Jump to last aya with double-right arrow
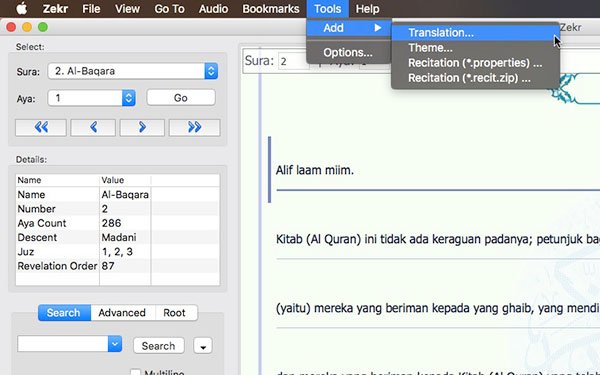 [x=194, y=127]
